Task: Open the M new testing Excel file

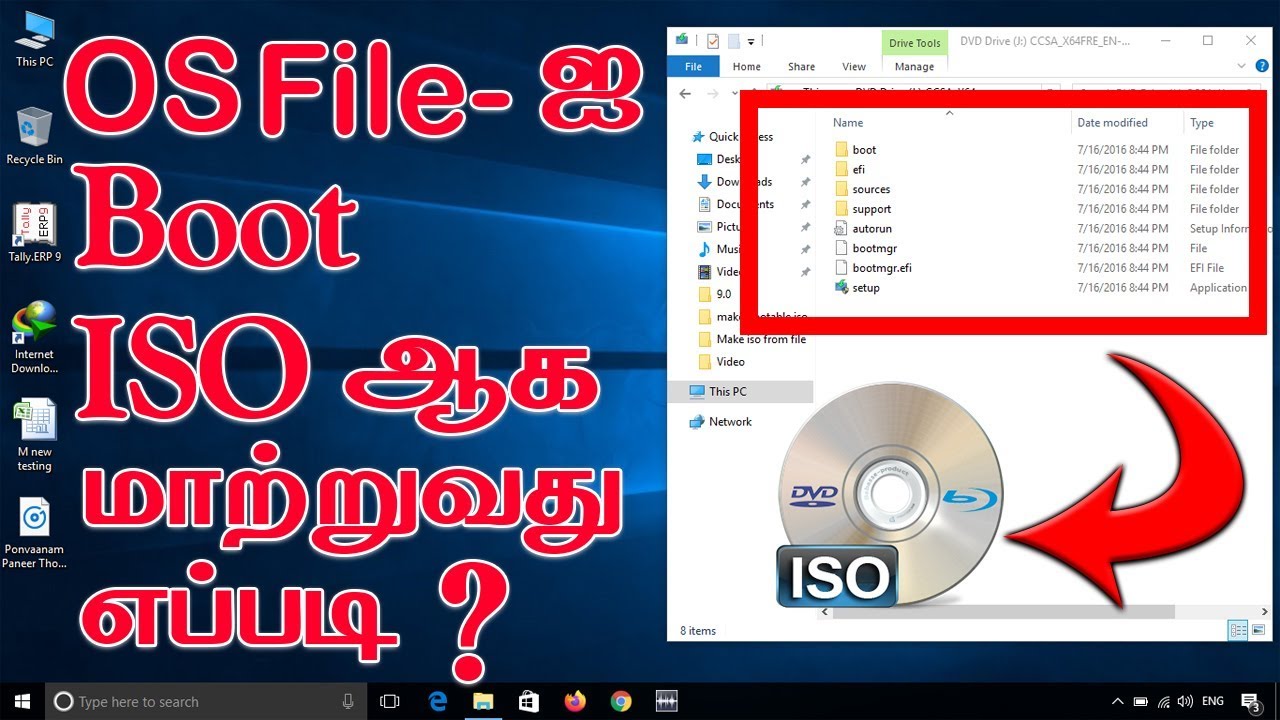Action: (35, 436)
